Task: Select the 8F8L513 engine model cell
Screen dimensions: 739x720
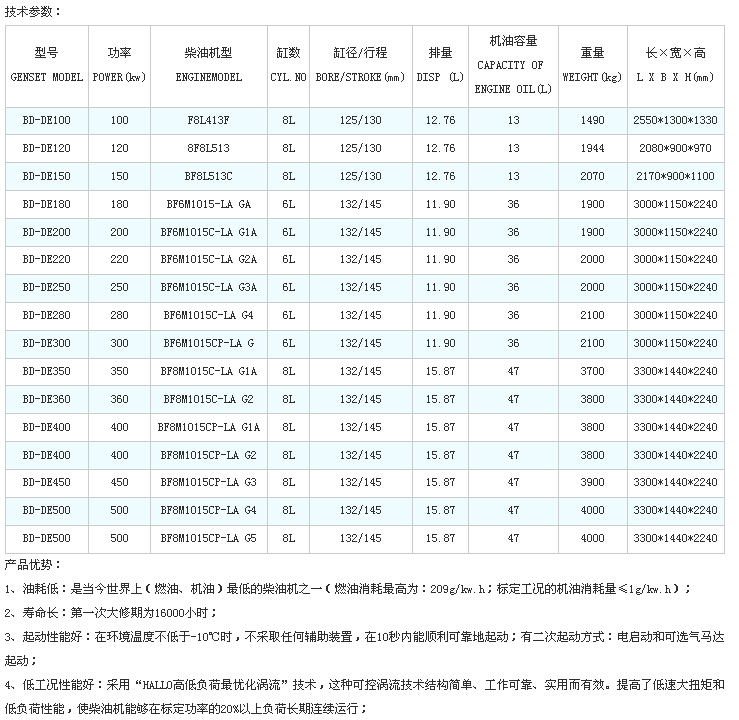Action: tap(208, 148)
